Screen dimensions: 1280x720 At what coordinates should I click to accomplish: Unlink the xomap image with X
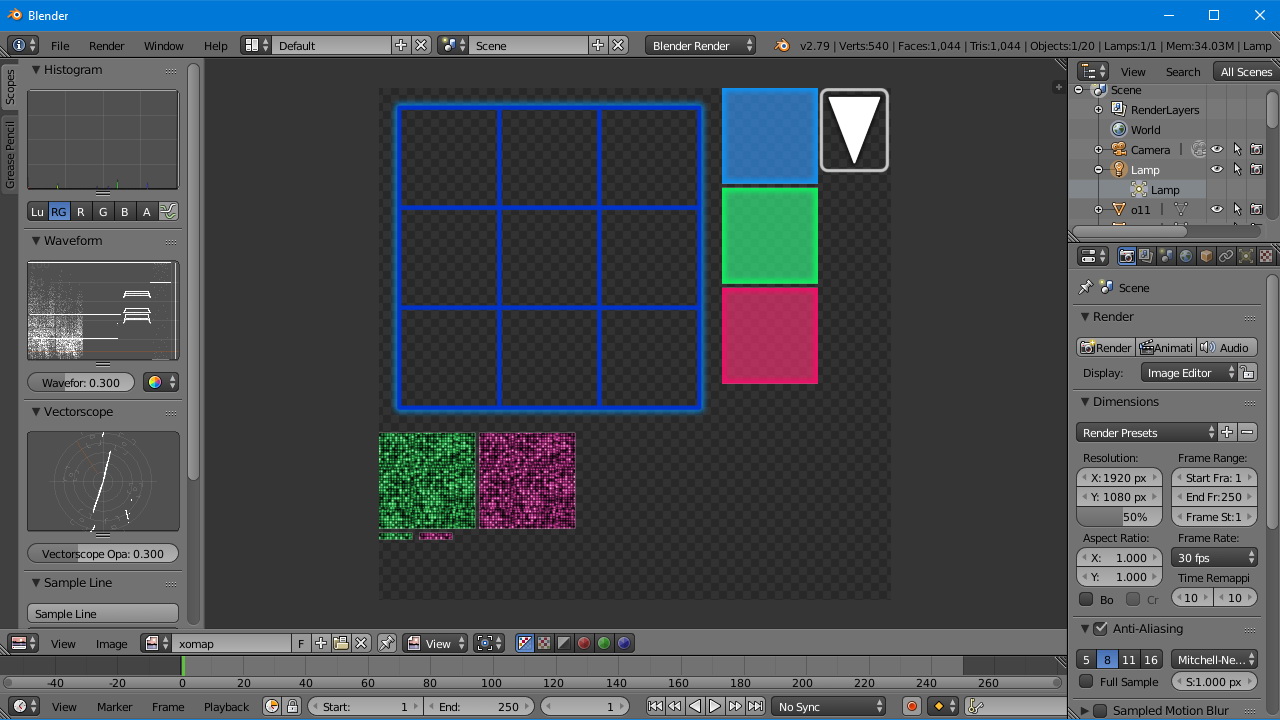click(x=361, y=643)
